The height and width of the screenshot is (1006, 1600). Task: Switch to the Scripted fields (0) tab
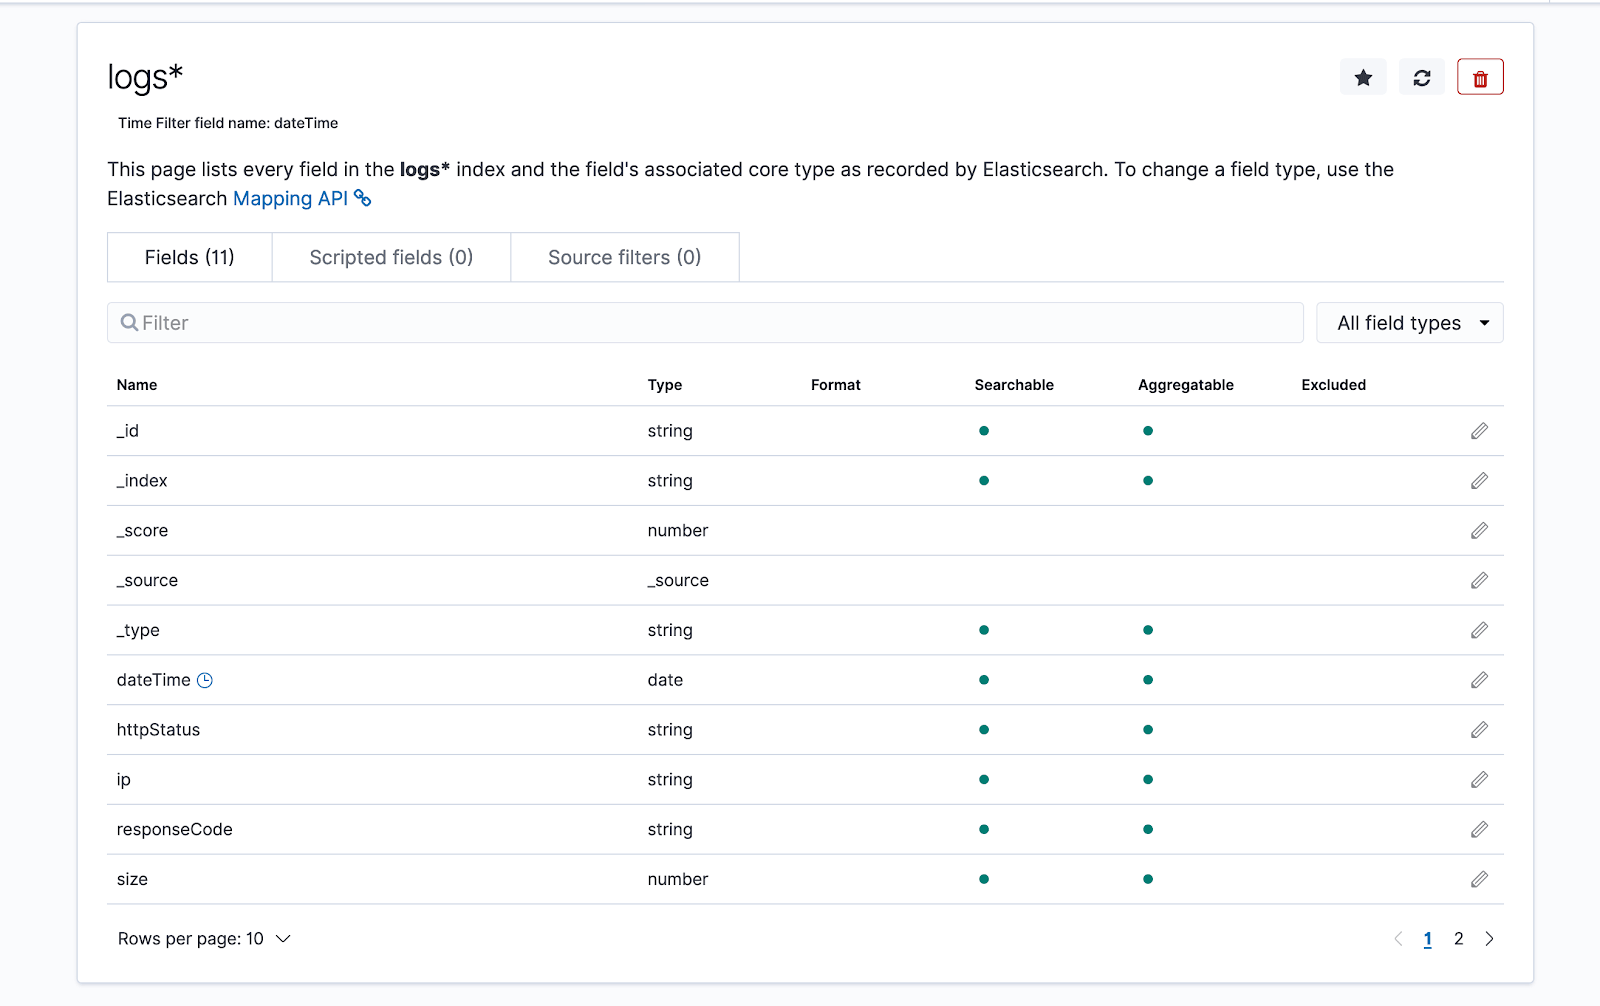[x=391, y=258]
